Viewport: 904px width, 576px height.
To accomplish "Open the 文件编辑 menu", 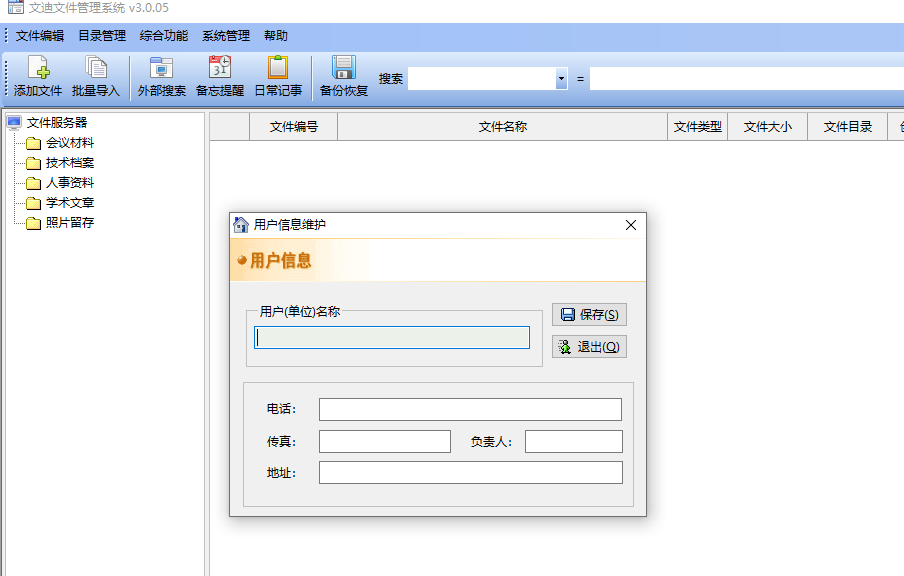I will coord(40,36).
